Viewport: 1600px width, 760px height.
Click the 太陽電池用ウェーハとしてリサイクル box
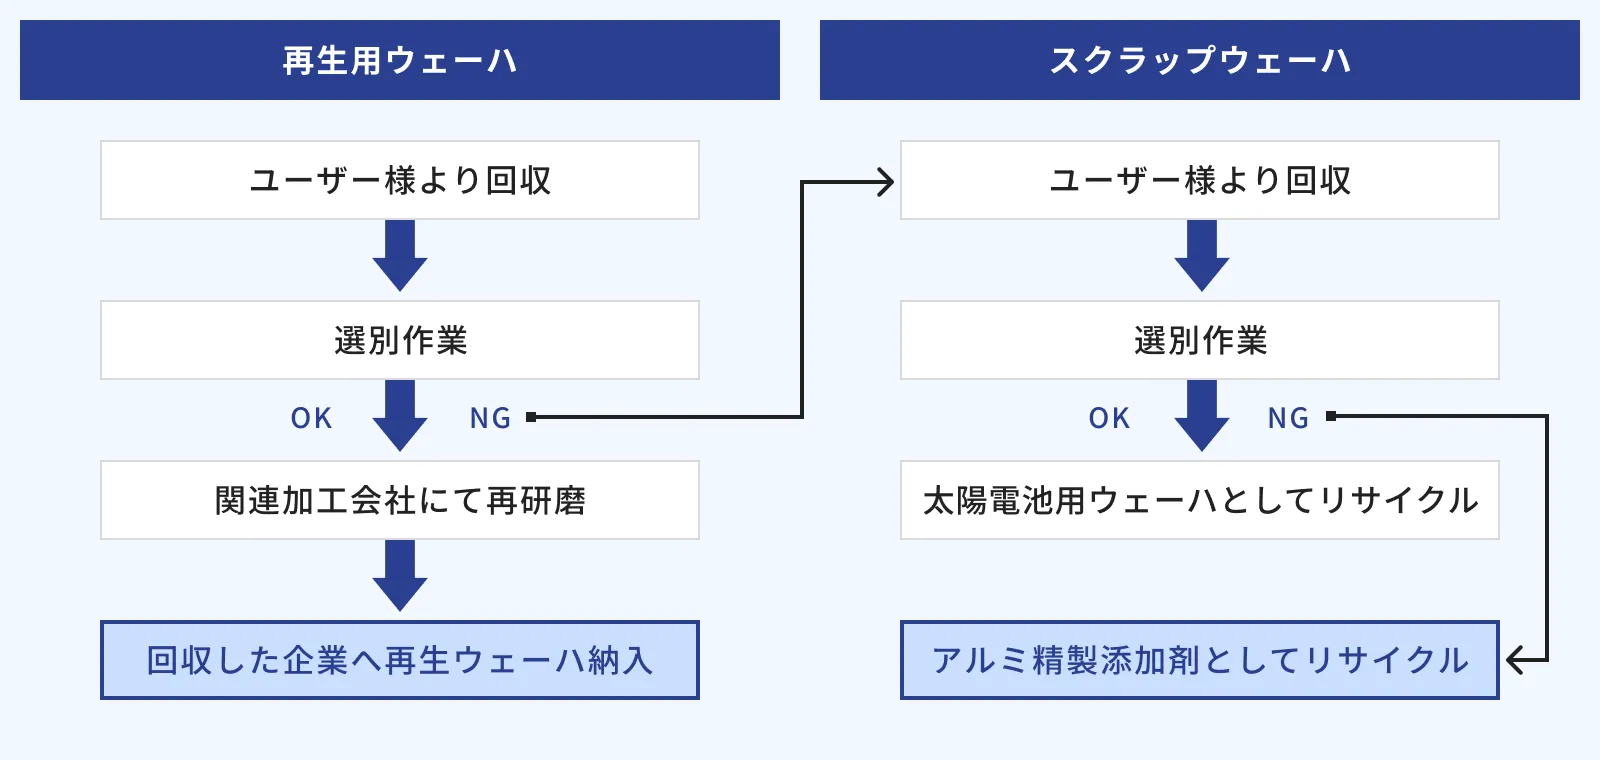tap(1200, 500)
